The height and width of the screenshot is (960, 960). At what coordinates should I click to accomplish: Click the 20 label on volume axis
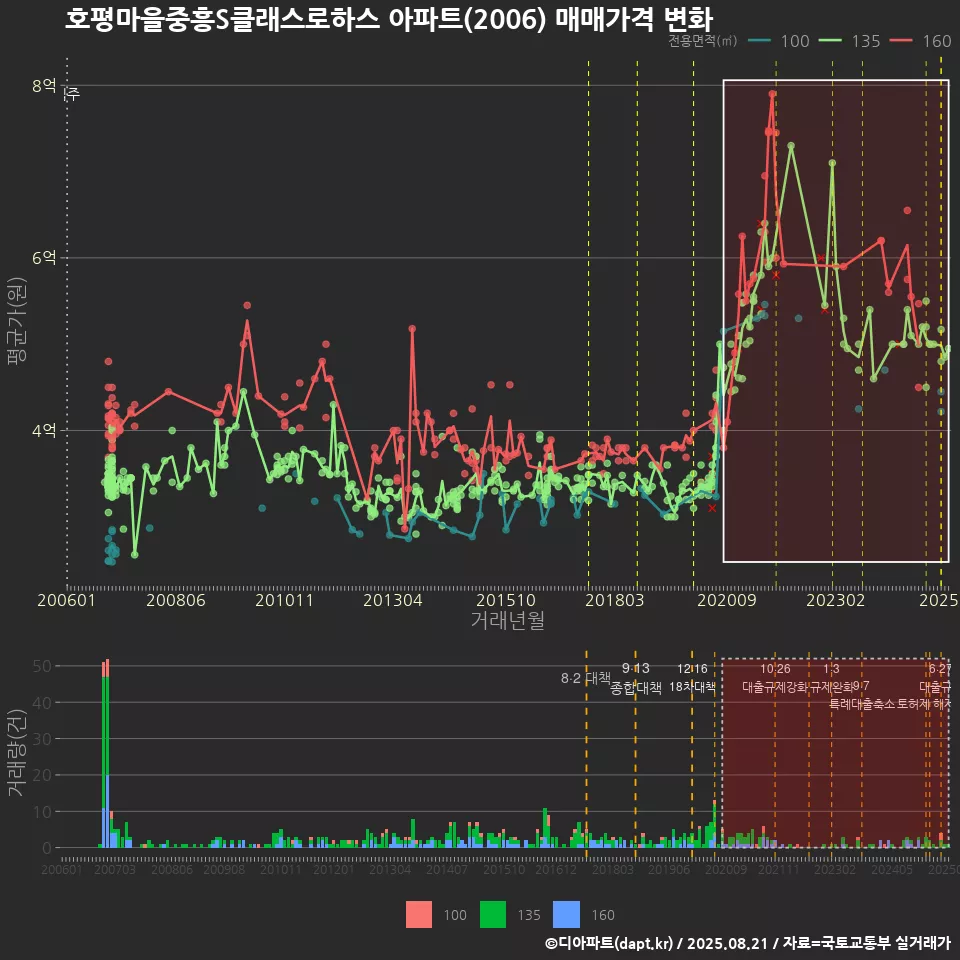42,775
